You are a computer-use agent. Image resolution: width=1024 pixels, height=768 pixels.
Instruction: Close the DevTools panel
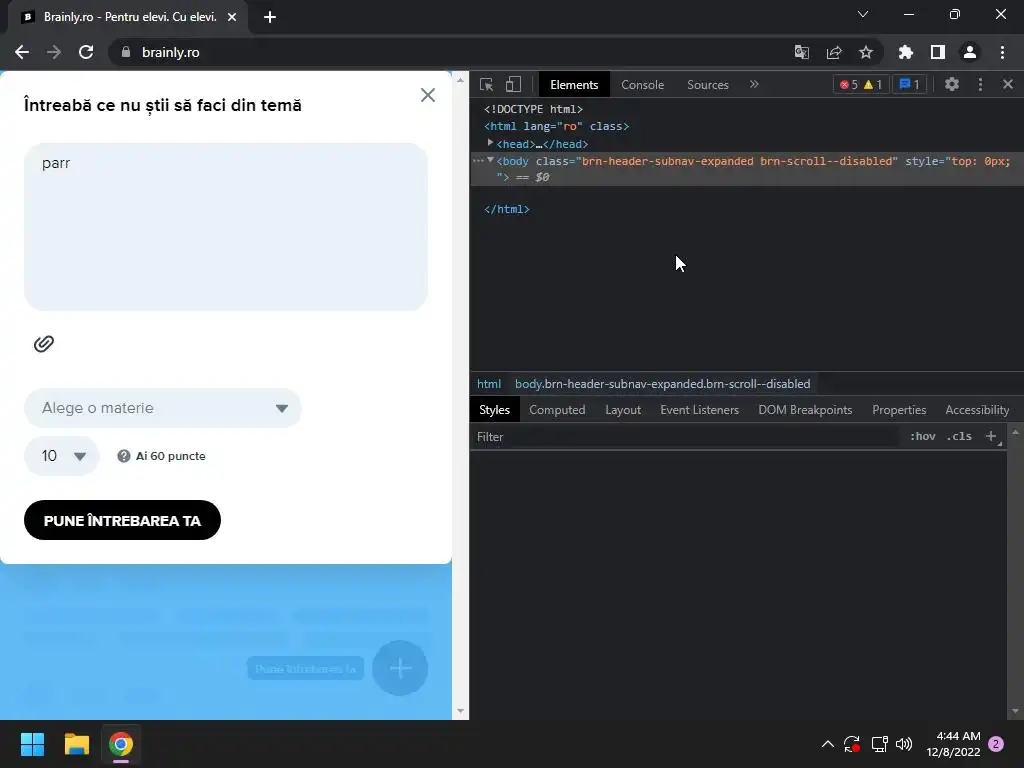pyautogui.click(x=1008, y=84)
